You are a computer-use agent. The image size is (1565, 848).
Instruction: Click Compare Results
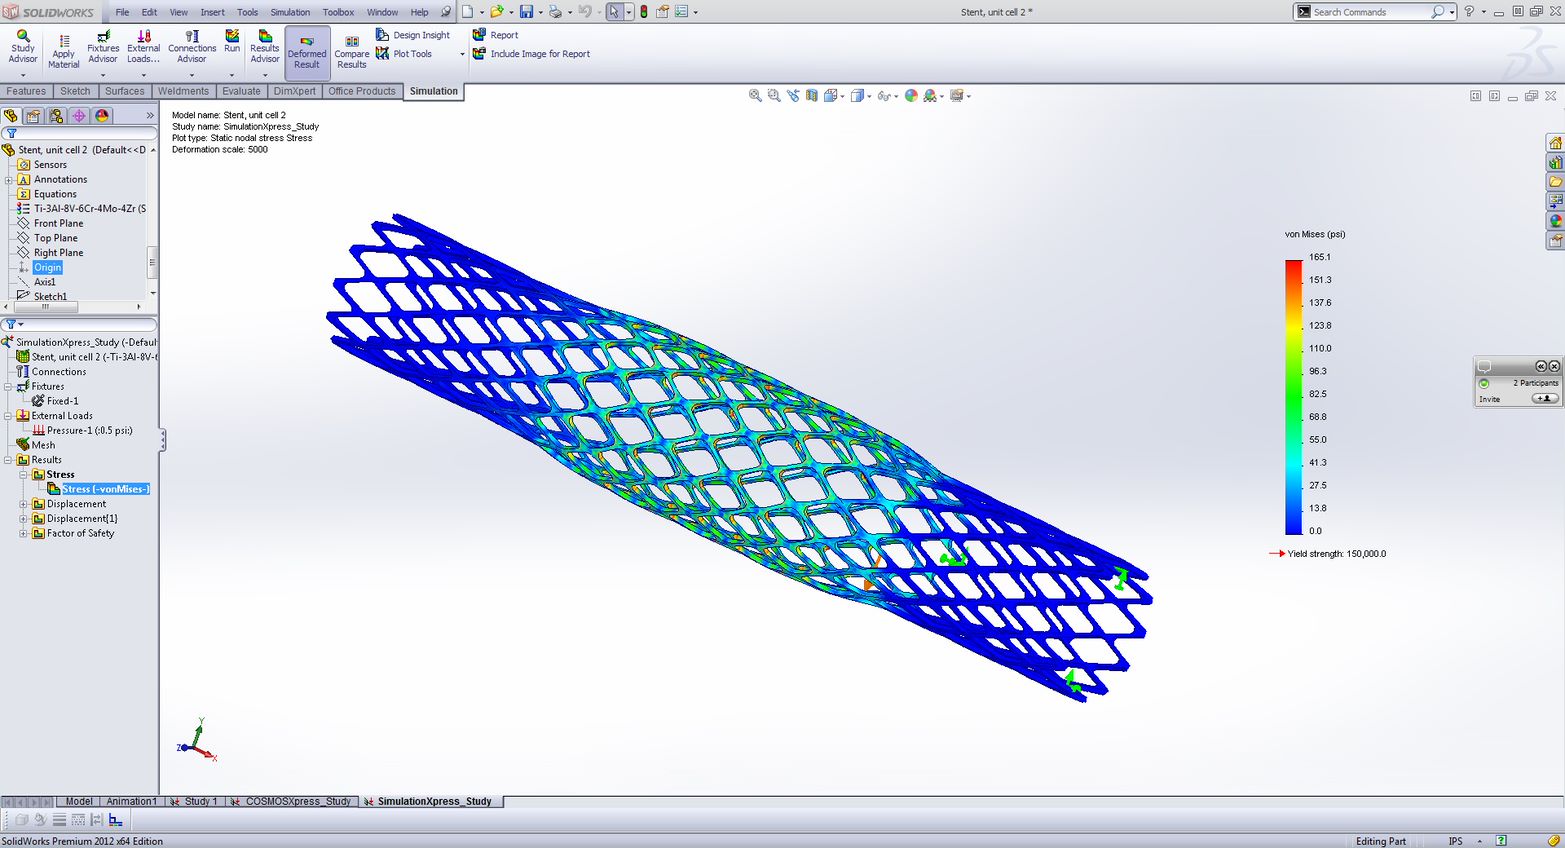(351, 53)
